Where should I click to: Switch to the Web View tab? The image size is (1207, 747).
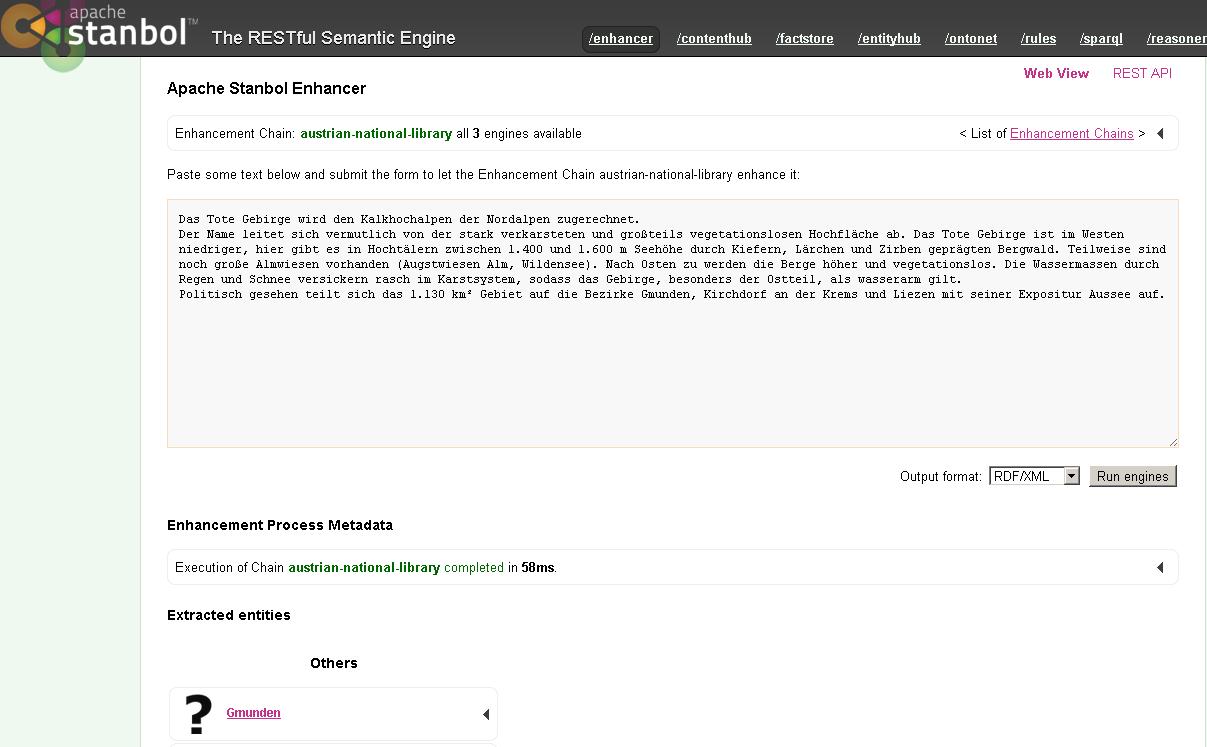(x=1056, y=73)
